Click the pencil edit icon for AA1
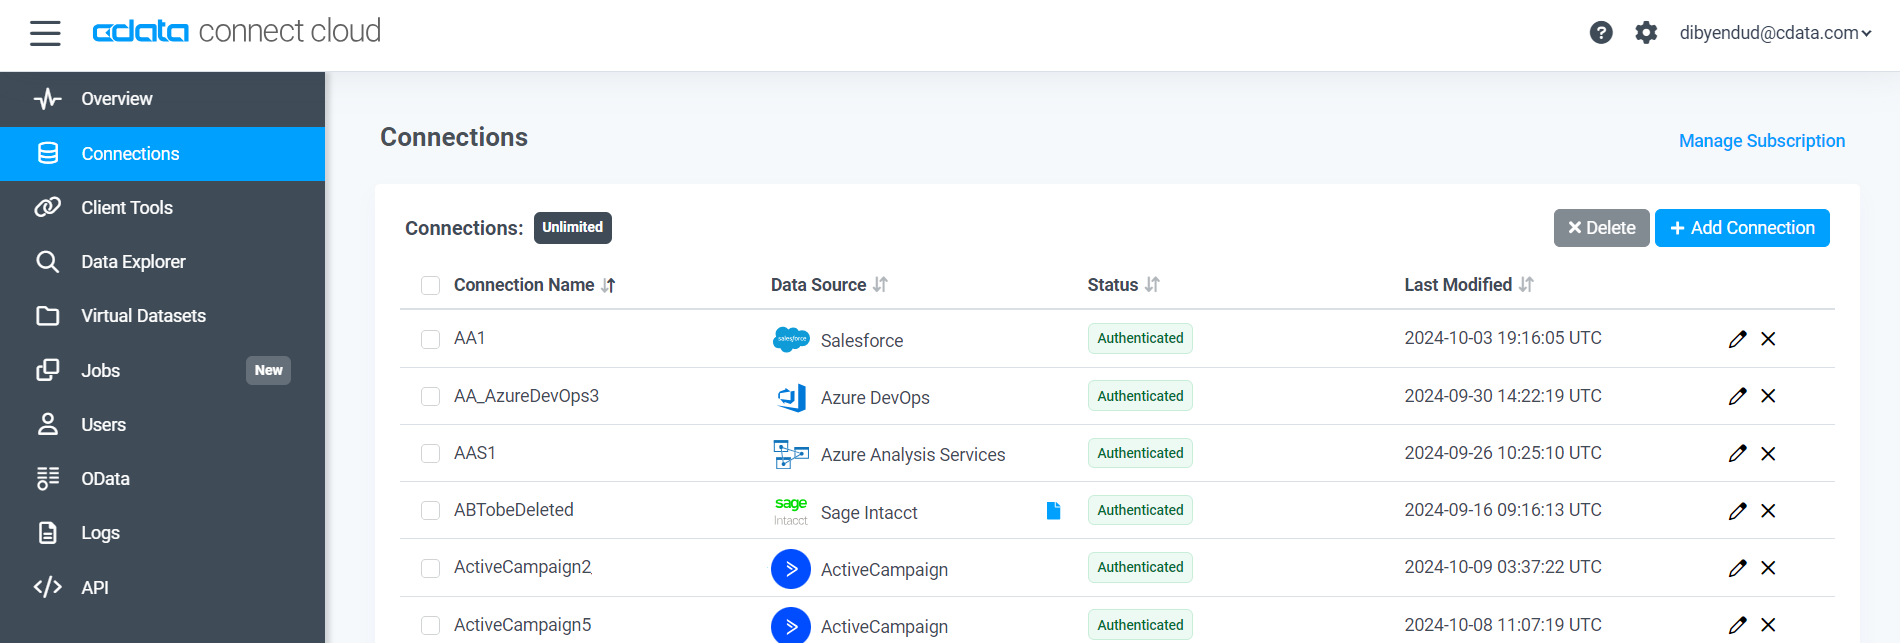Screen dimensions: 1900x643 point(1737,339)
